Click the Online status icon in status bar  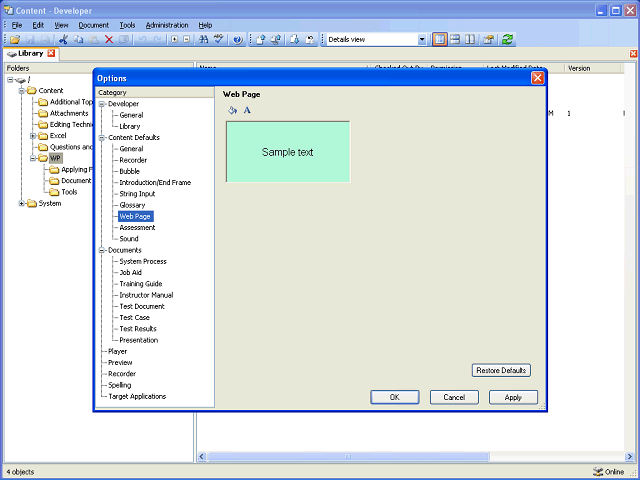tap(598, 472)
